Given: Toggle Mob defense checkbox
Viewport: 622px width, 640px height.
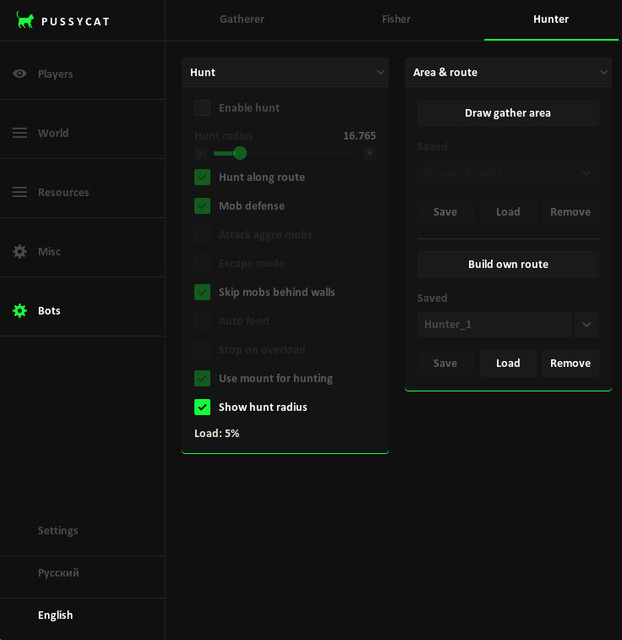Looking at the screenshot, I should click(x=202, y=206).
